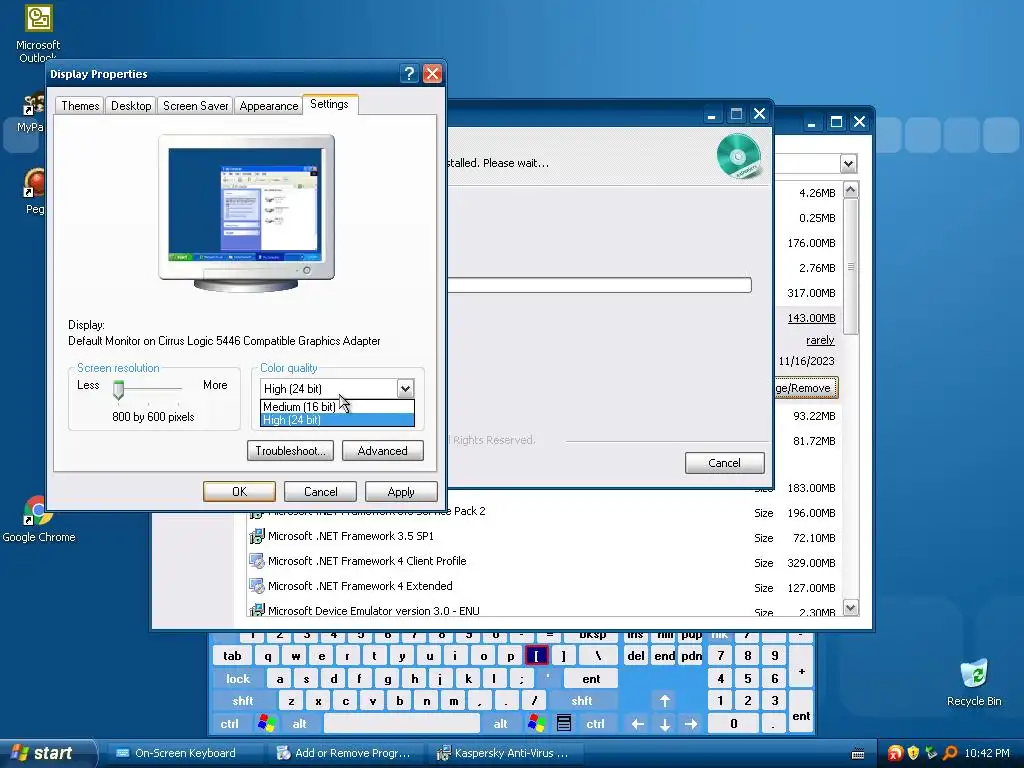Select the .NET Framework 4 Extended icon
Screen dimensions: 1024x768
[257, 586]
